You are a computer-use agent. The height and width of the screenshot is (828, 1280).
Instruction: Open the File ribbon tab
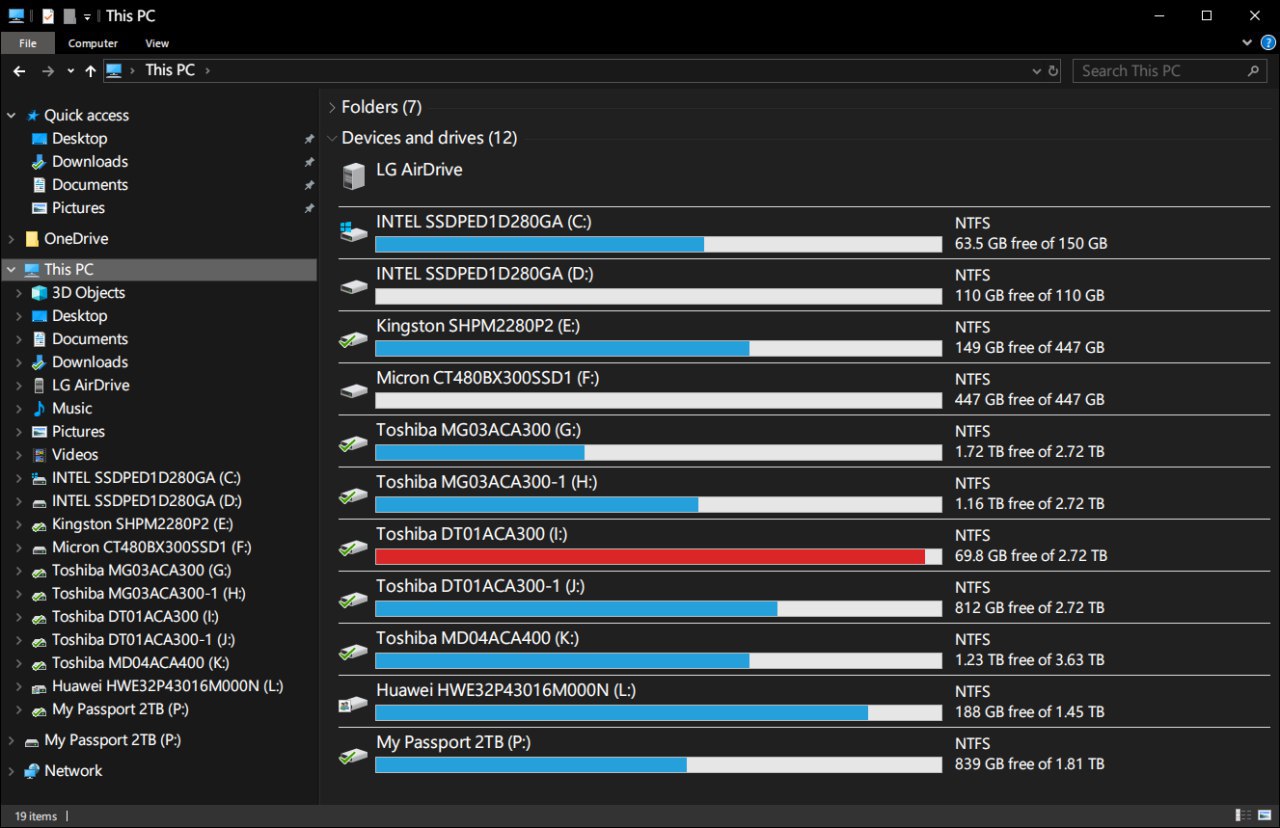28,43
